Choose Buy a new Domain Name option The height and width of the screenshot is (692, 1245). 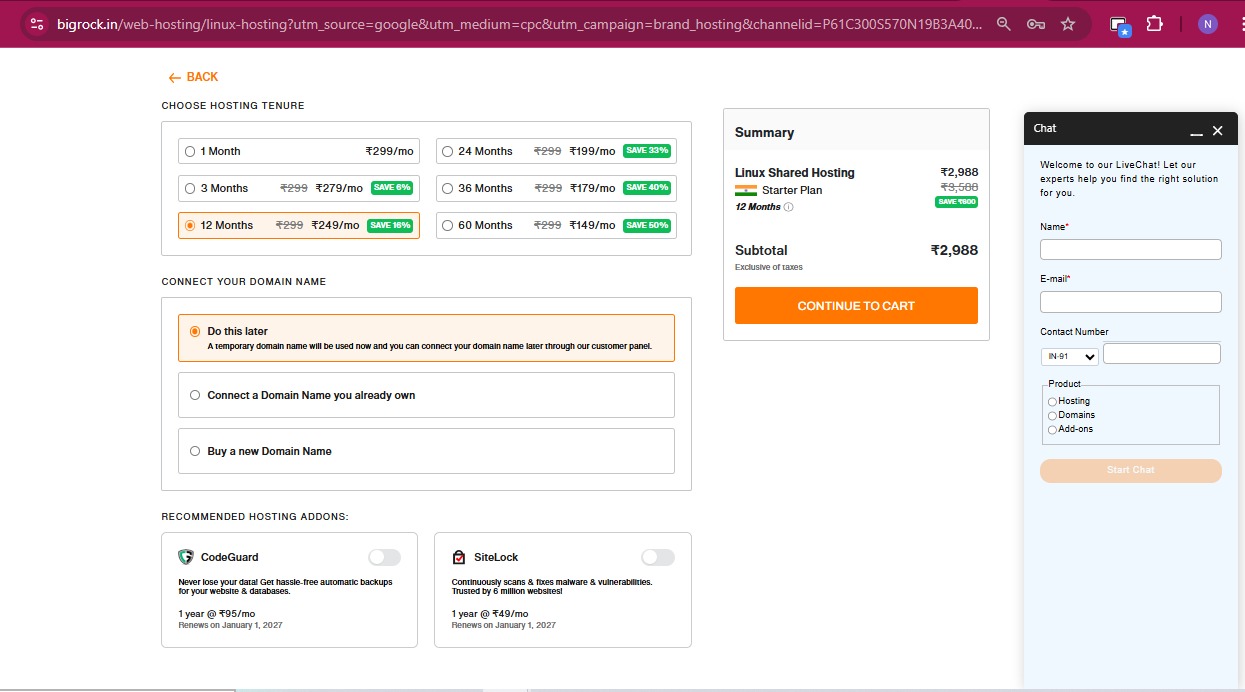pyautogui.click(x=195, y=451)
